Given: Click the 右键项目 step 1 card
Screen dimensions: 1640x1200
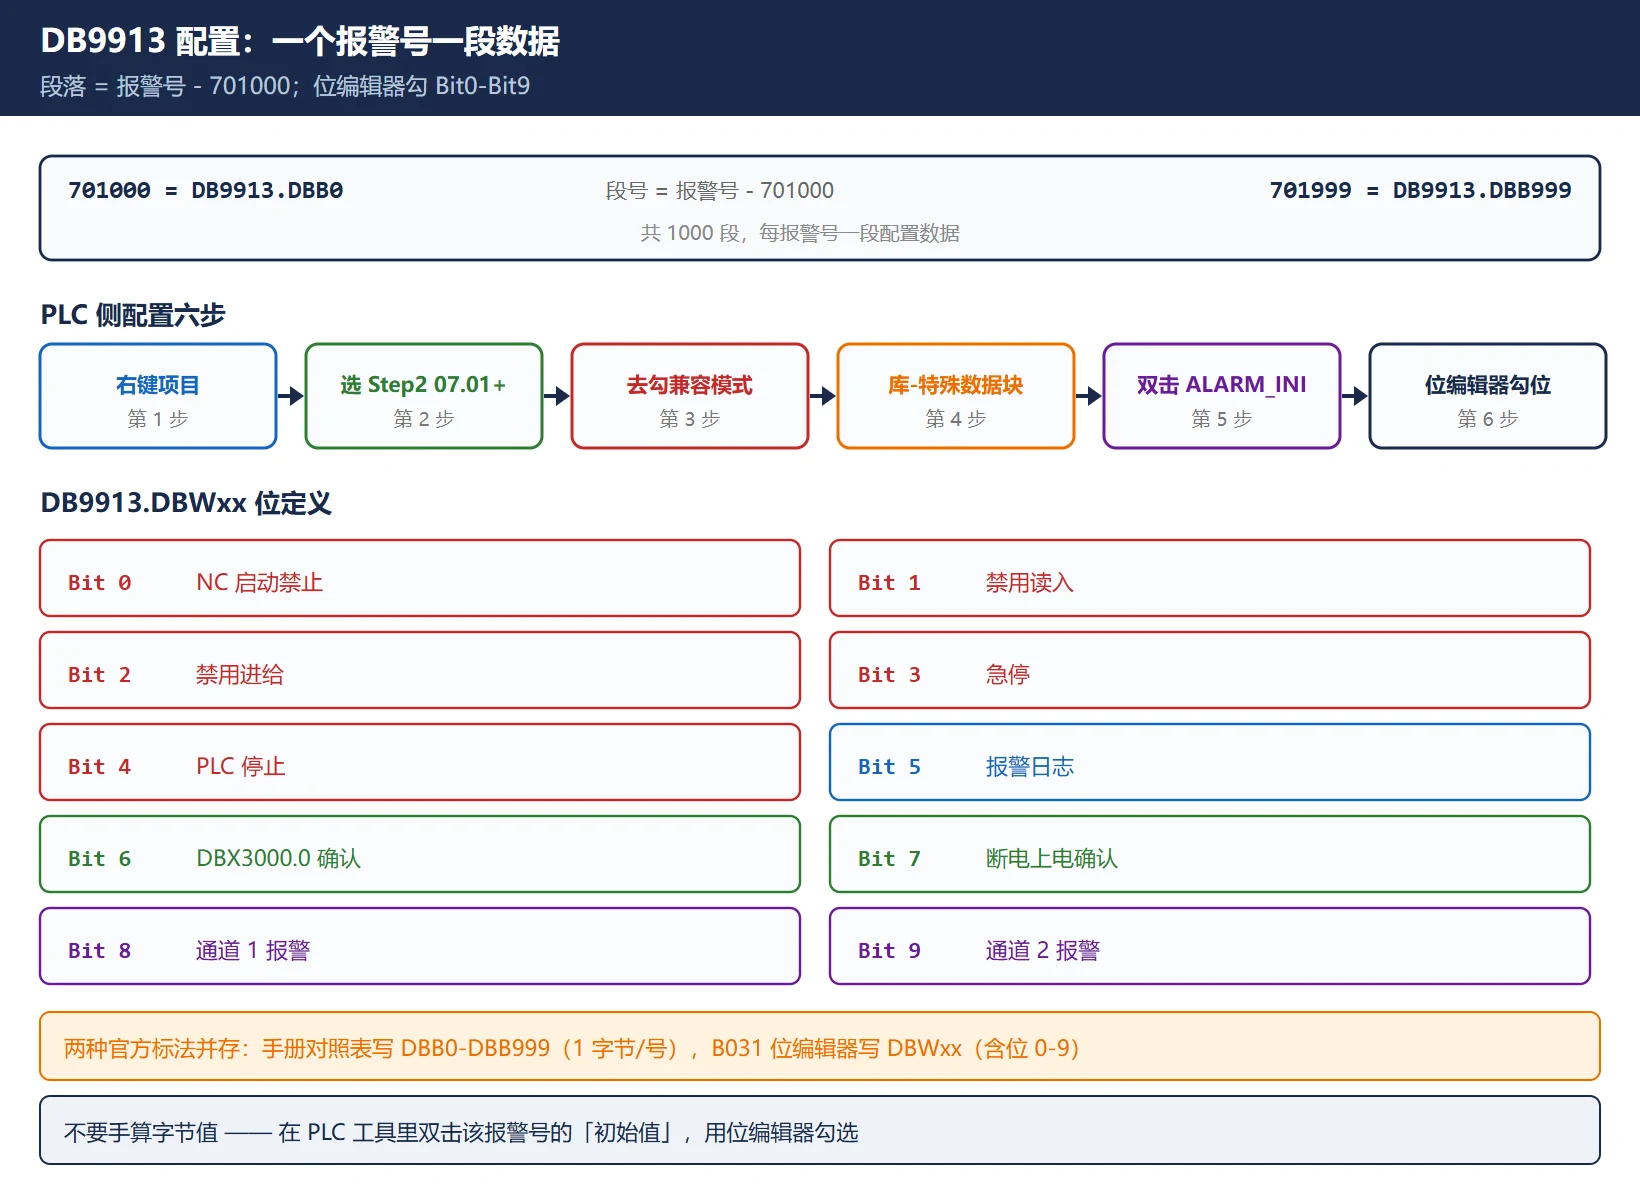Looking at the screenshot, I should coord(158,396).
